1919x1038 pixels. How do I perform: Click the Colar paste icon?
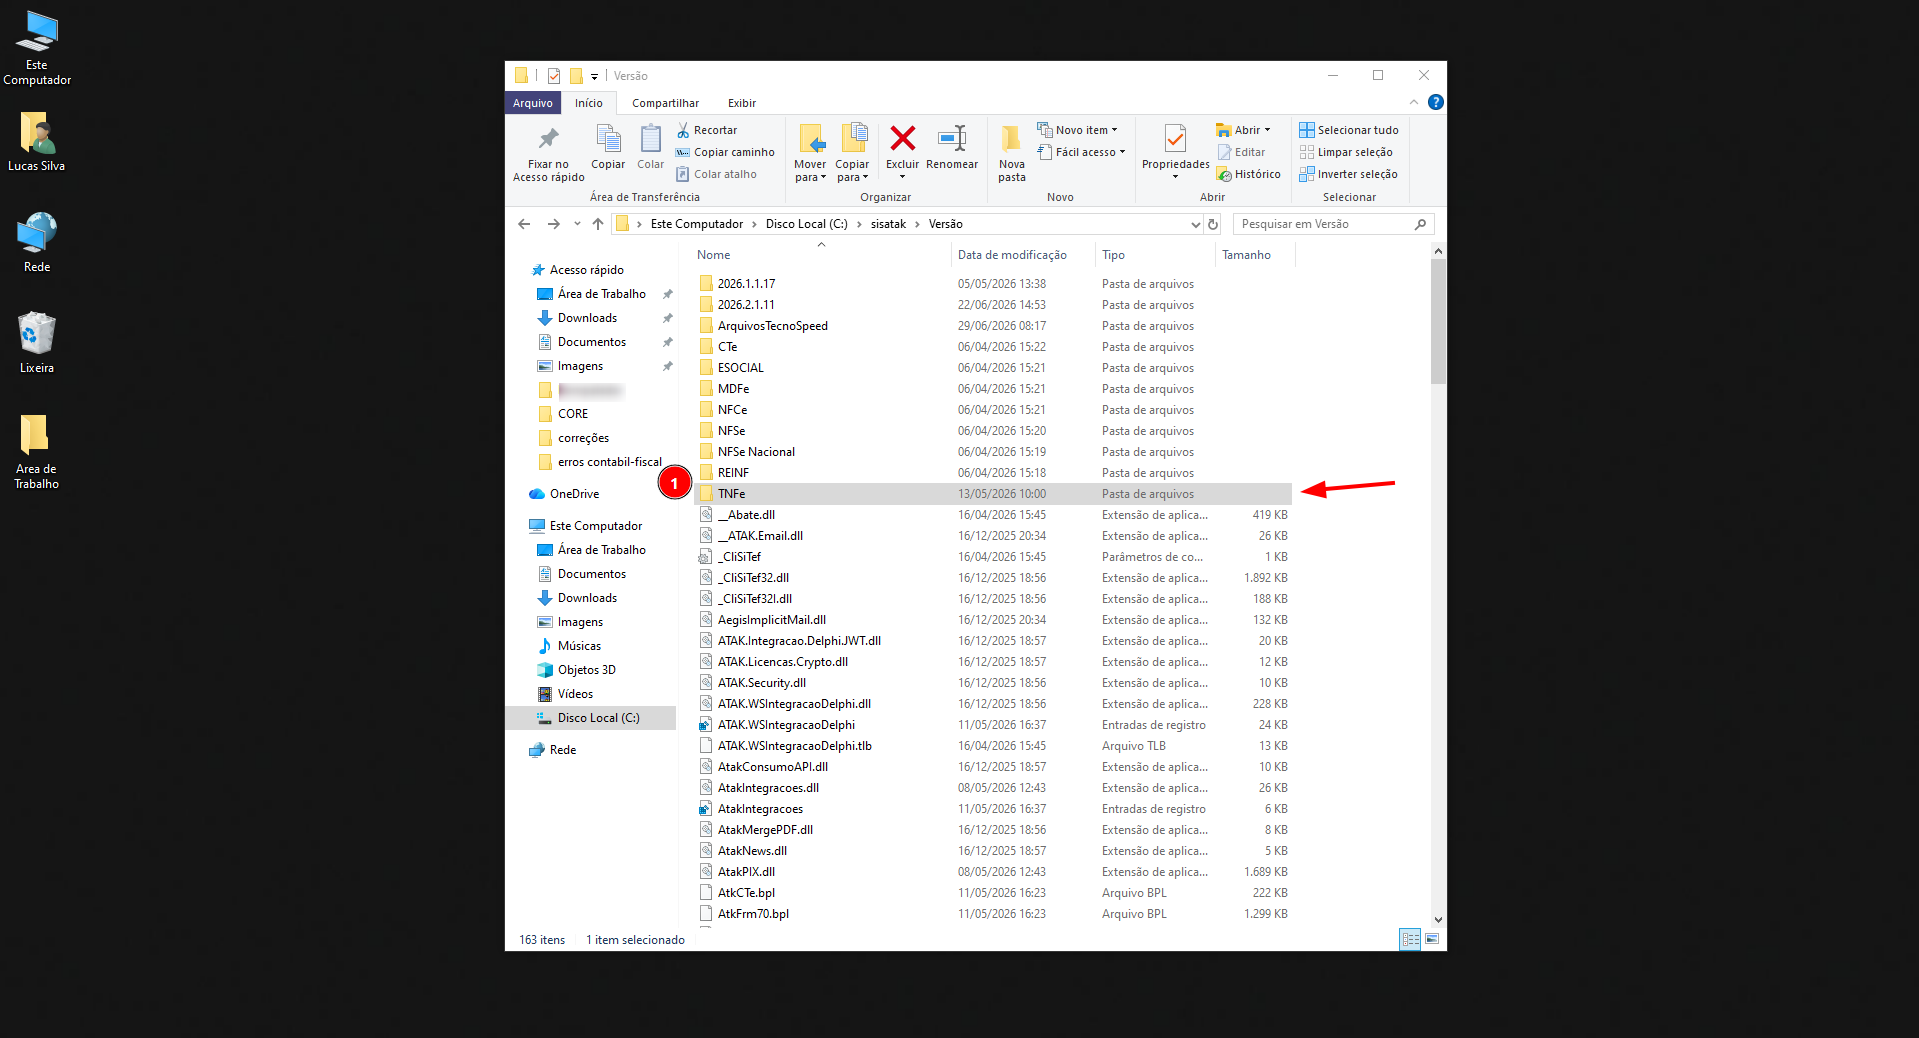coord(651,147)
